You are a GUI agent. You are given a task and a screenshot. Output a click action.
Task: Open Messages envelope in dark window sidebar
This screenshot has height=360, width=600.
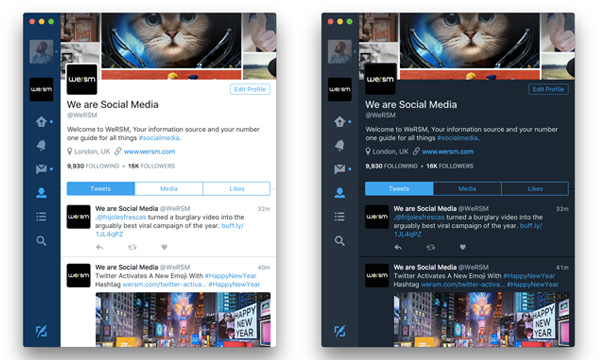pos(339,169)
